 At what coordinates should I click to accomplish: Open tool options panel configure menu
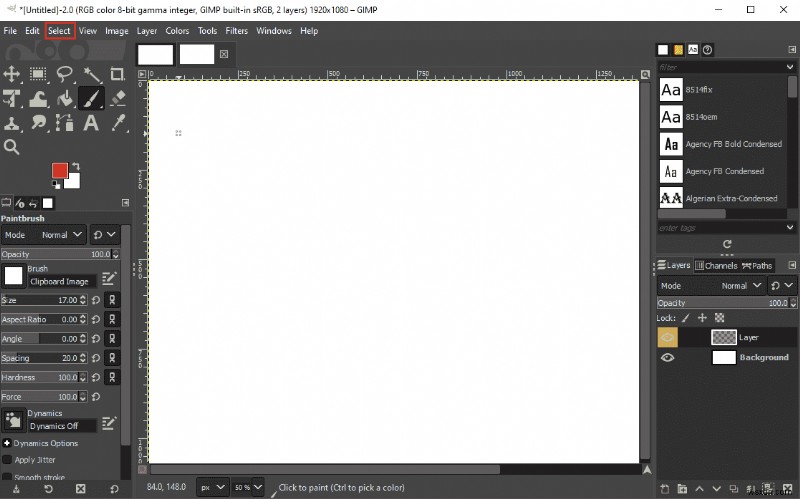tap(126, 203)
